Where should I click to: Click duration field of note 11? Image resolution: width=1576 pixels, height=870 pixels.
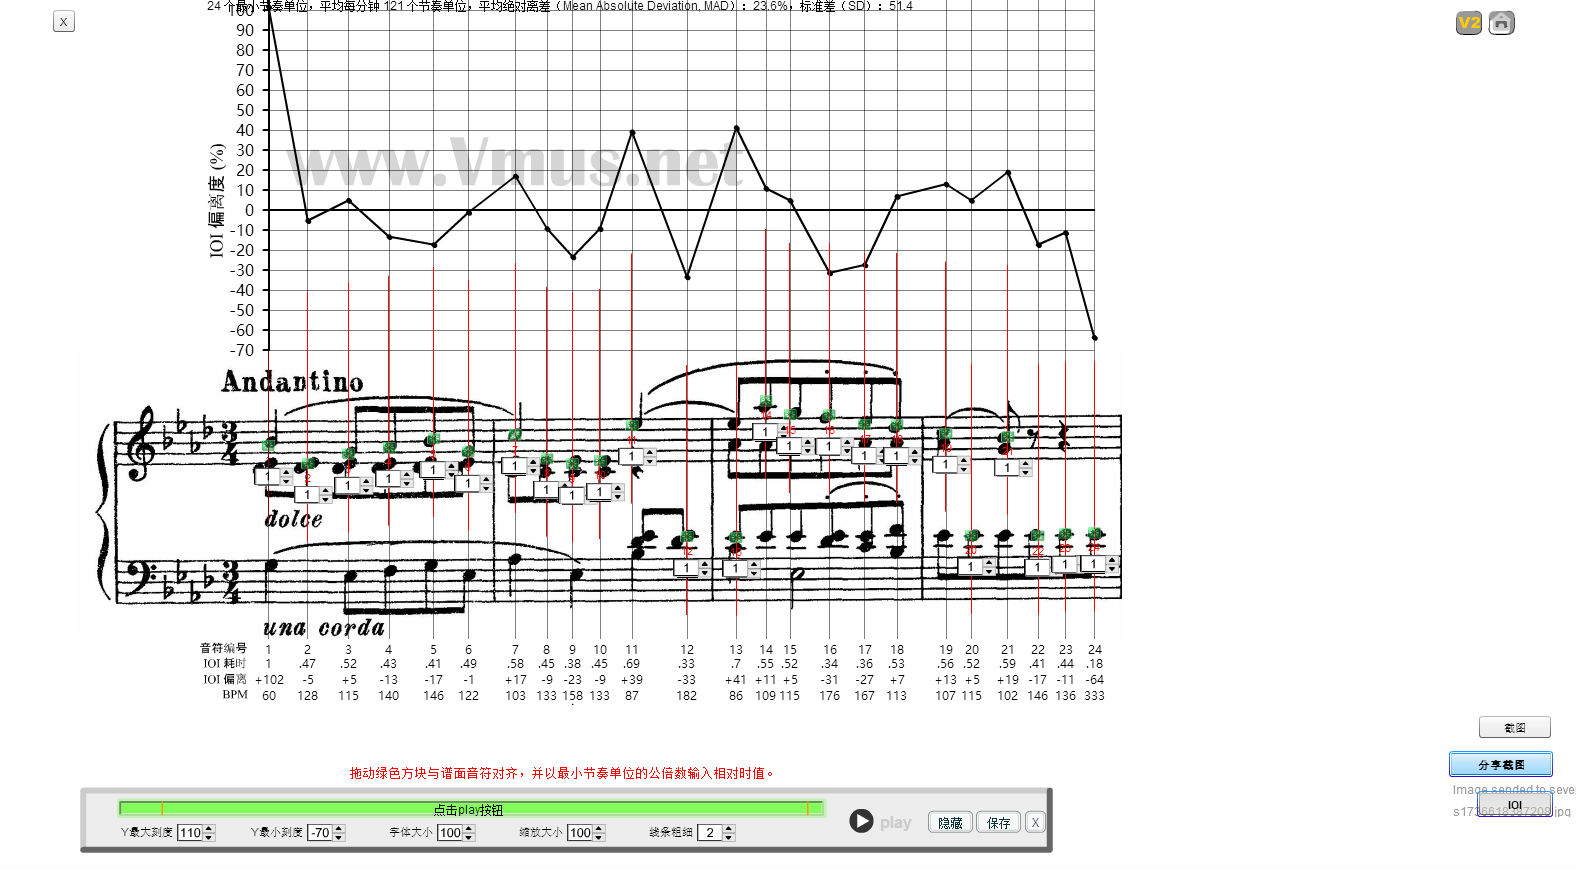(x=631, y=456)
